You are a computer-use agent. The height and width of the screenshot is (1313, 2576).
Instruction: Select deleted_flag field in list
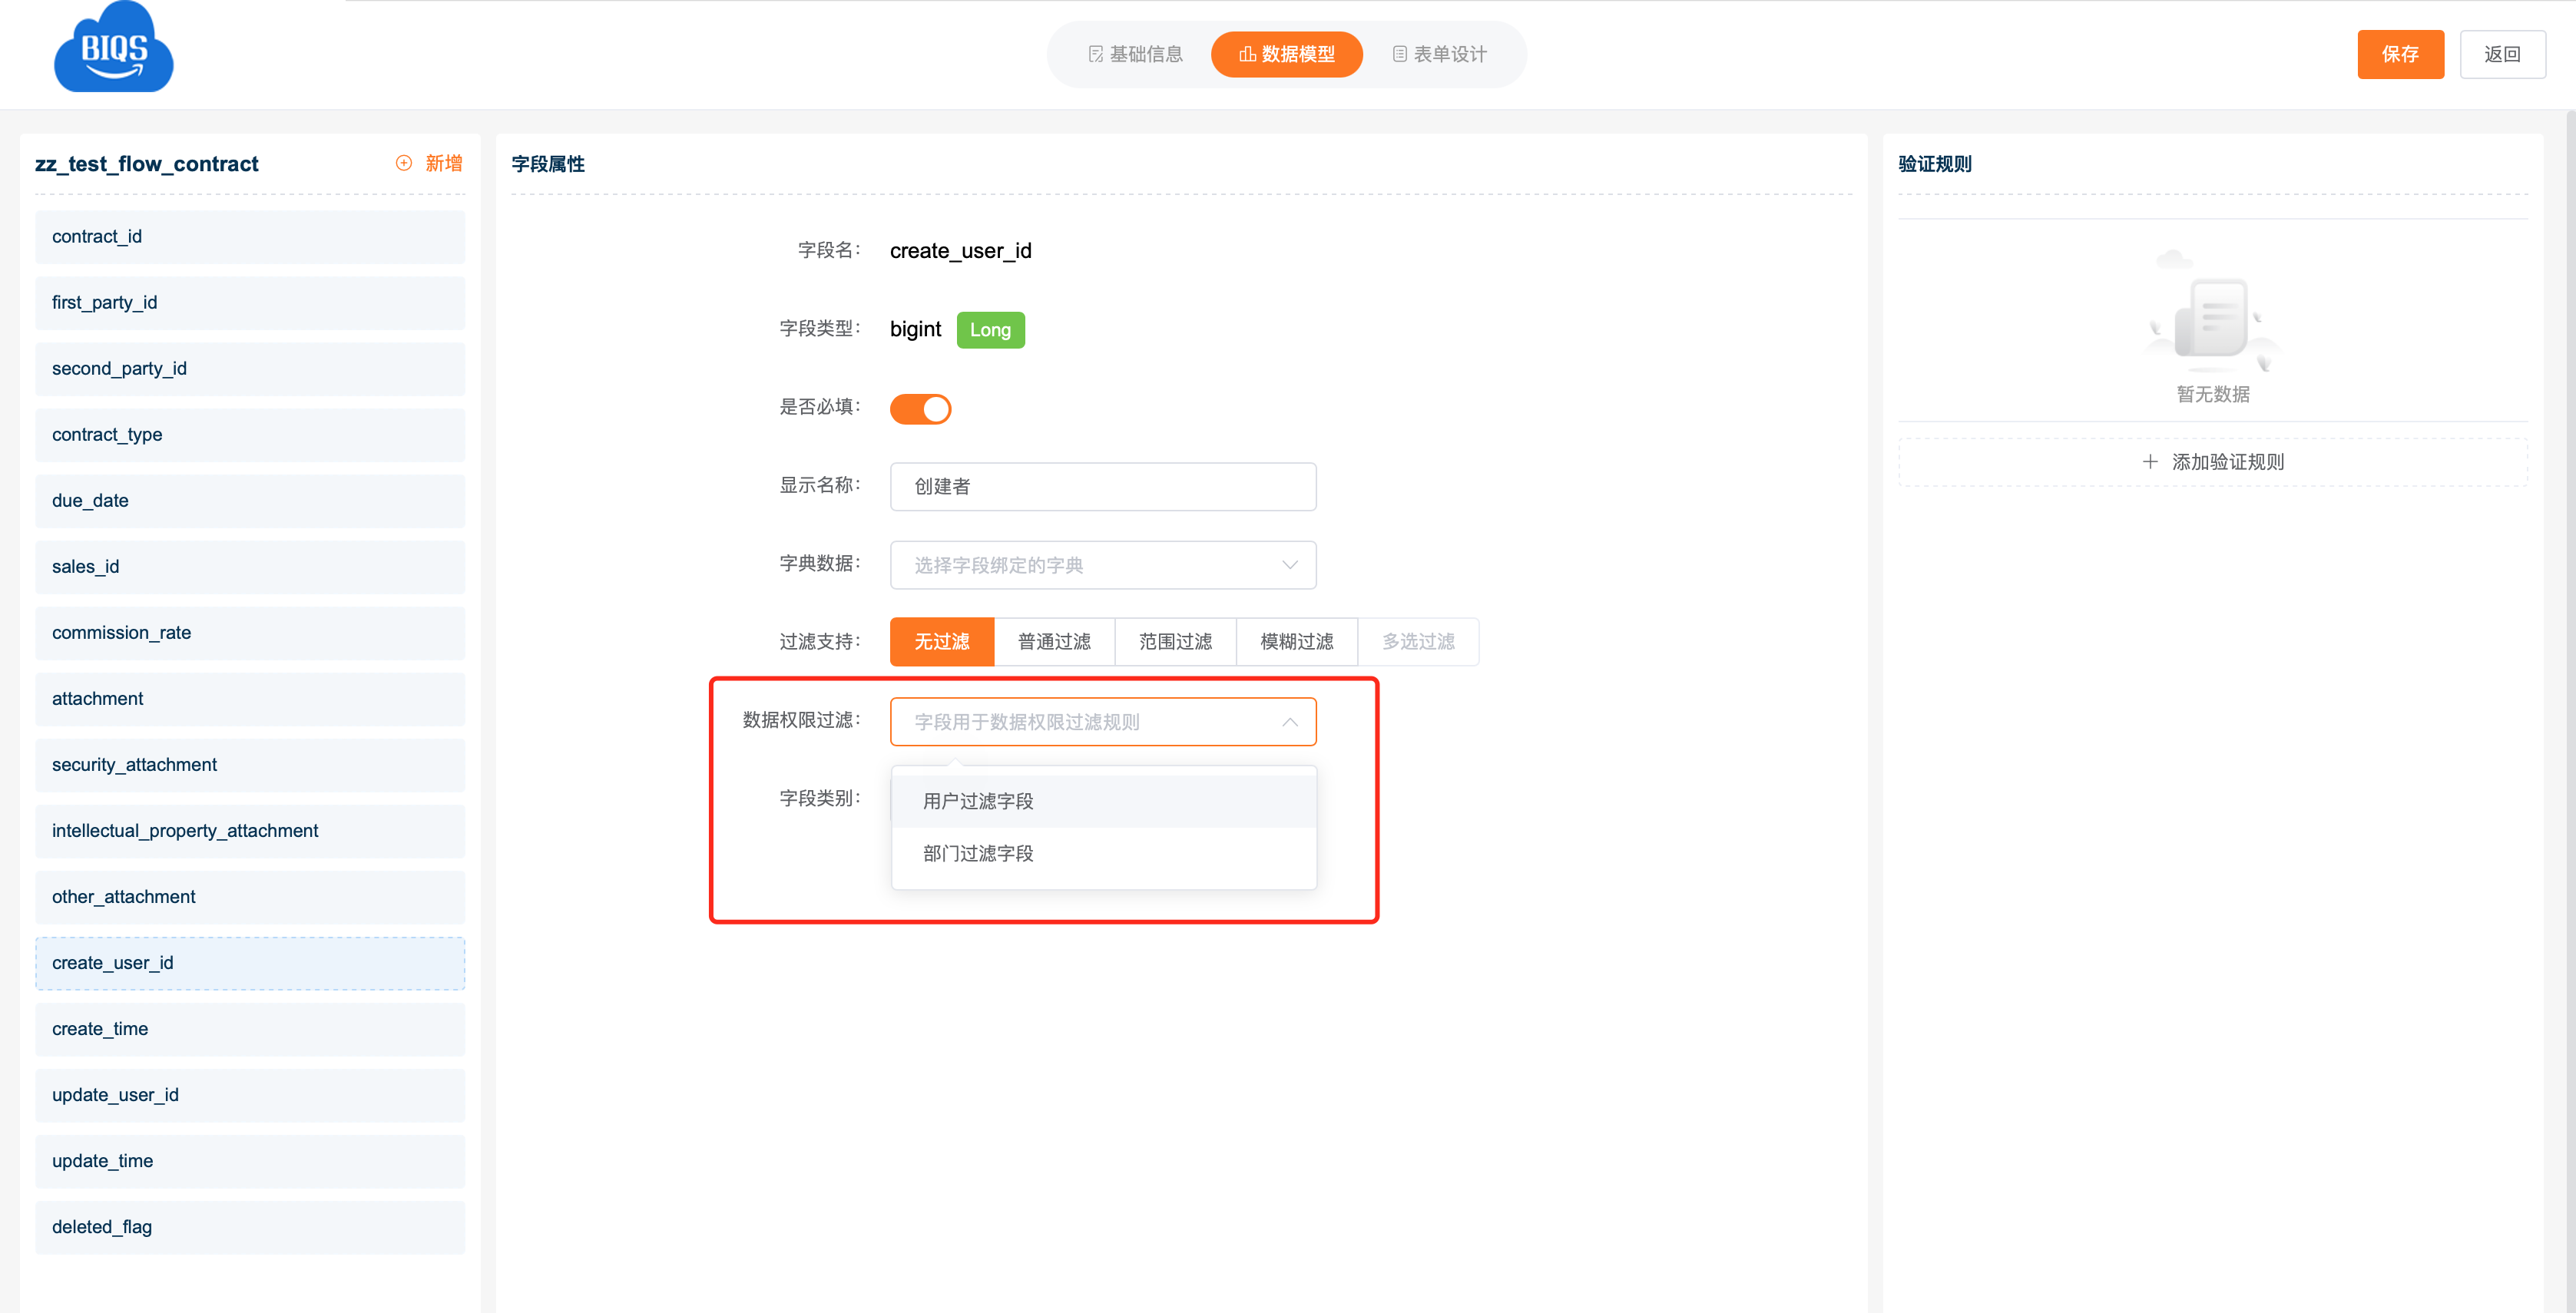(x=250, y=1226)
